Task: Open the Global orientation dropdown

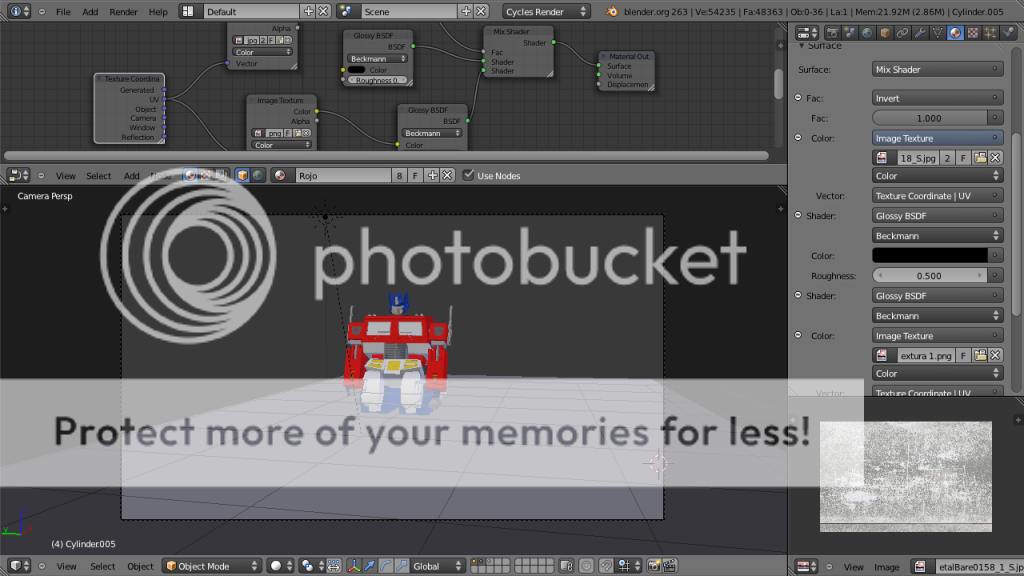Action: [x=437, y=566]
